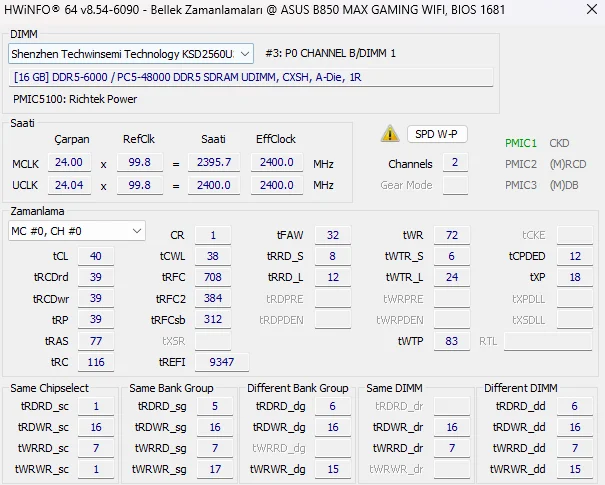Click the tXP value 18
605x485 pixels.
(x=575, y=277)
